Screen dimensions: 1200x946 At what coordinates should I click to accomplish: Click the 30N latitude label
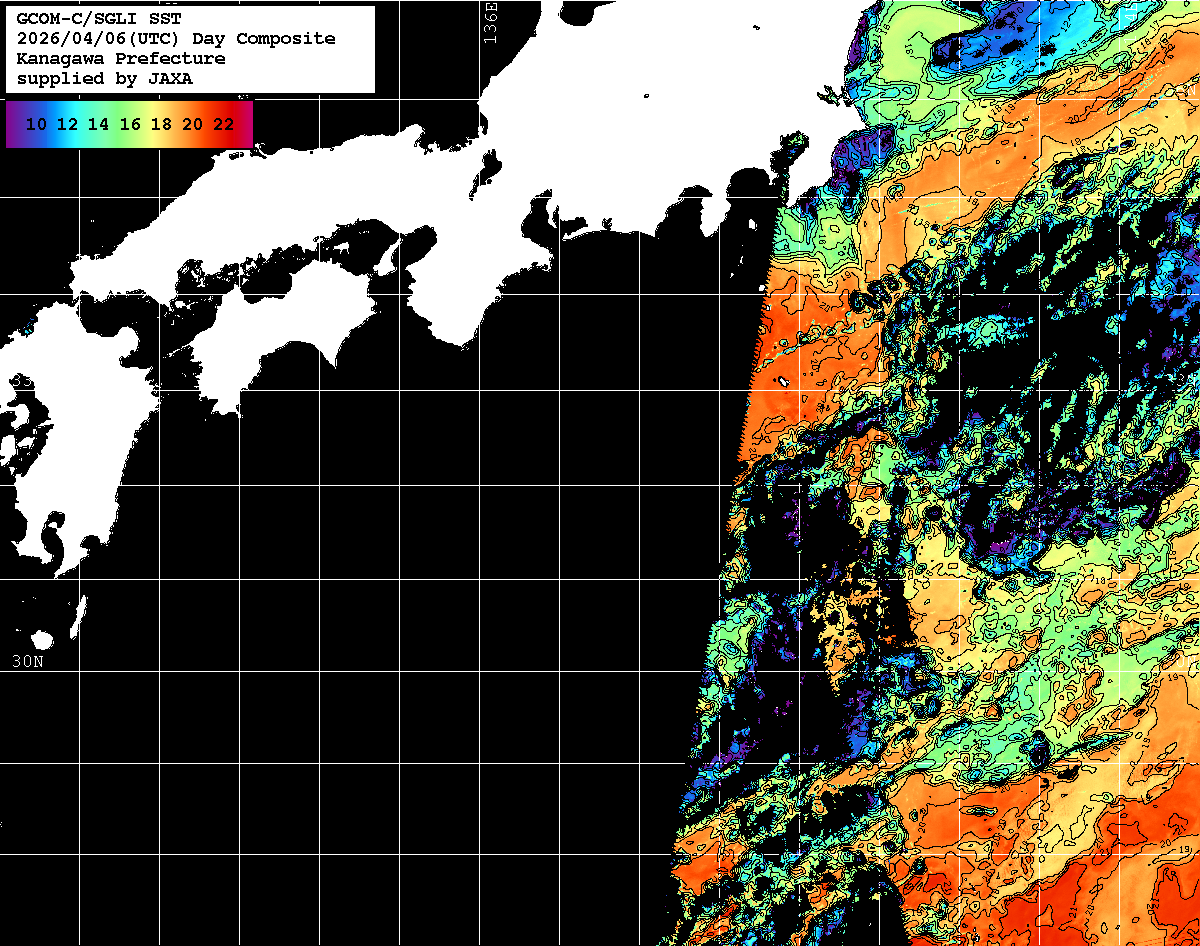(27, 661)
